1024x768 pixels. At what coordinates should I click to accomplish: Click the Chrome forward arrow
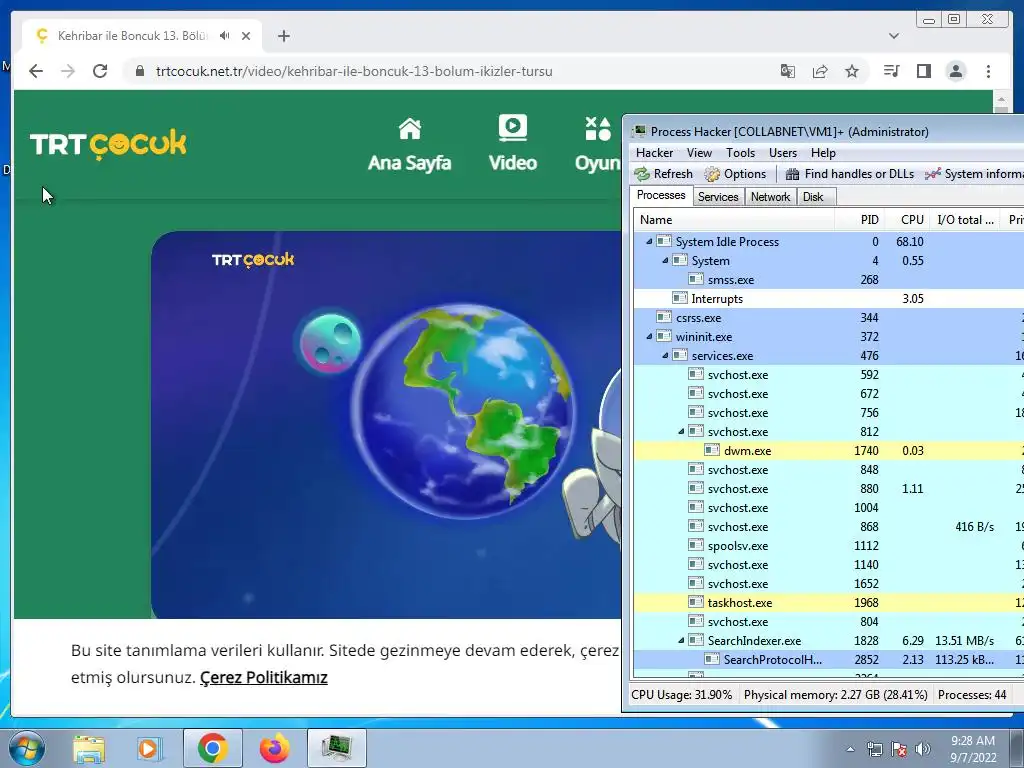click(x=68, y=71)
